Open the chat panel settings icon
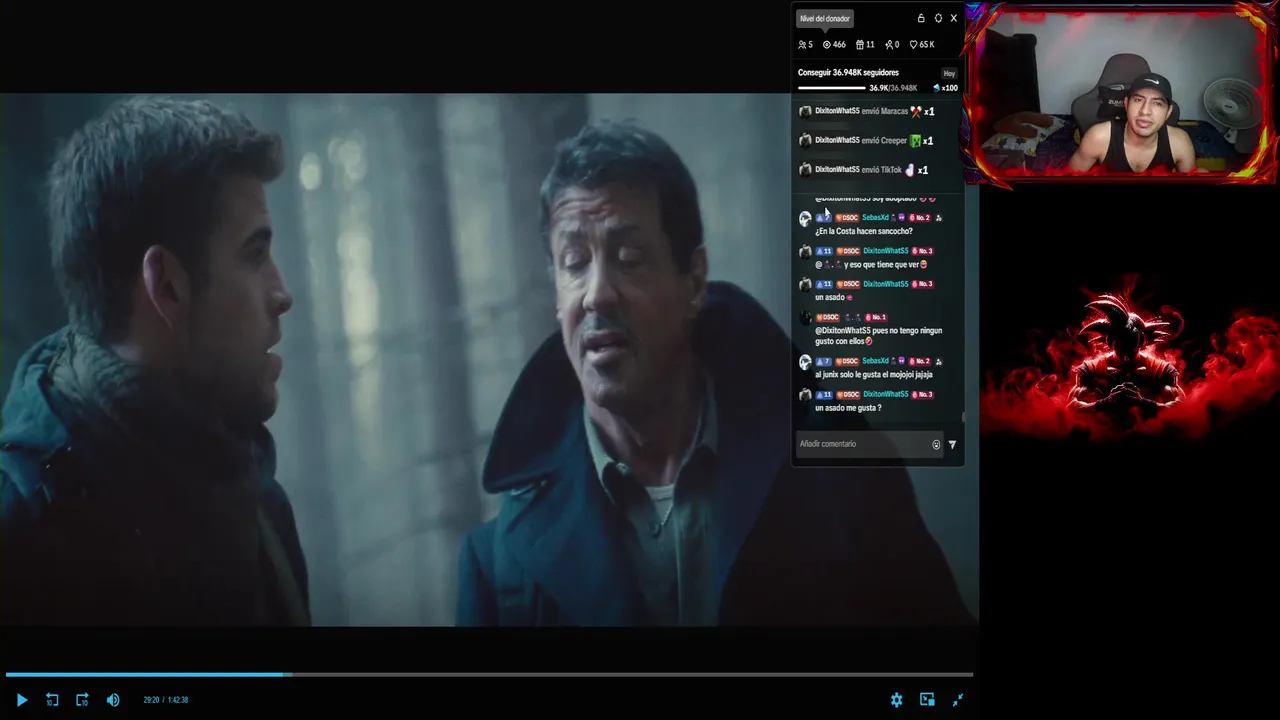 point(938,18)
